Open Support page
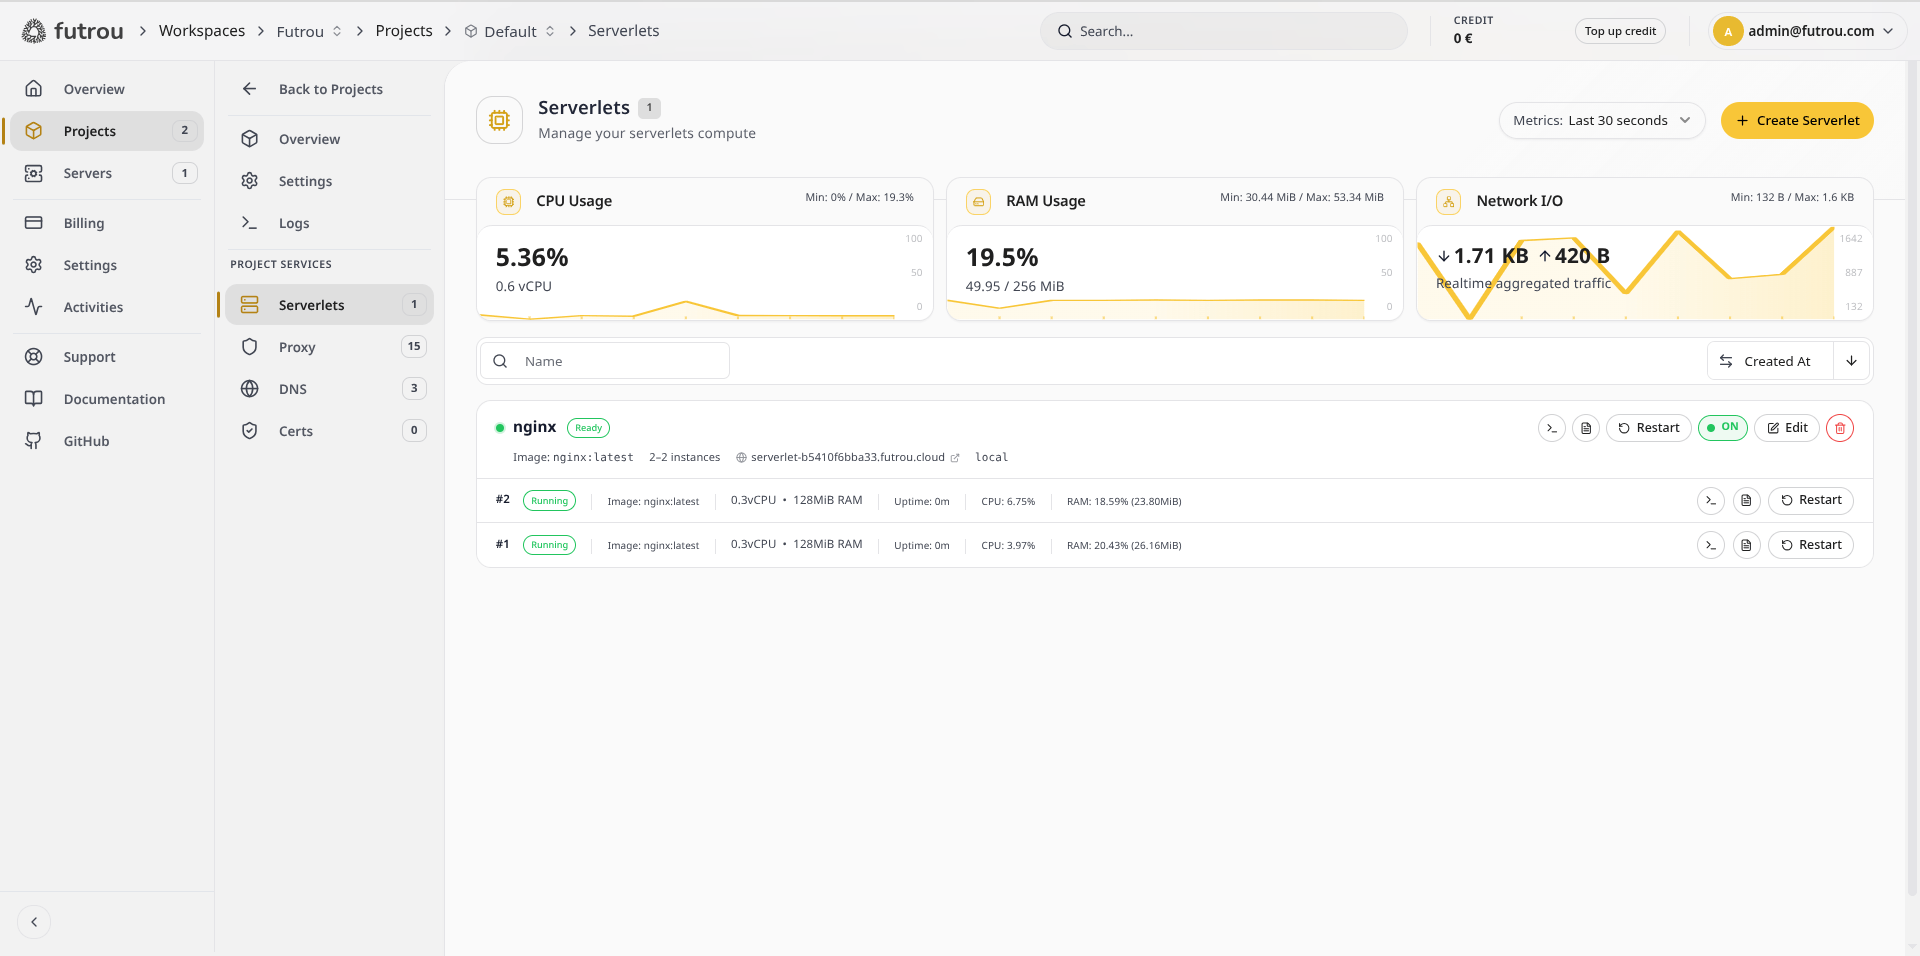 pos(106,357)
